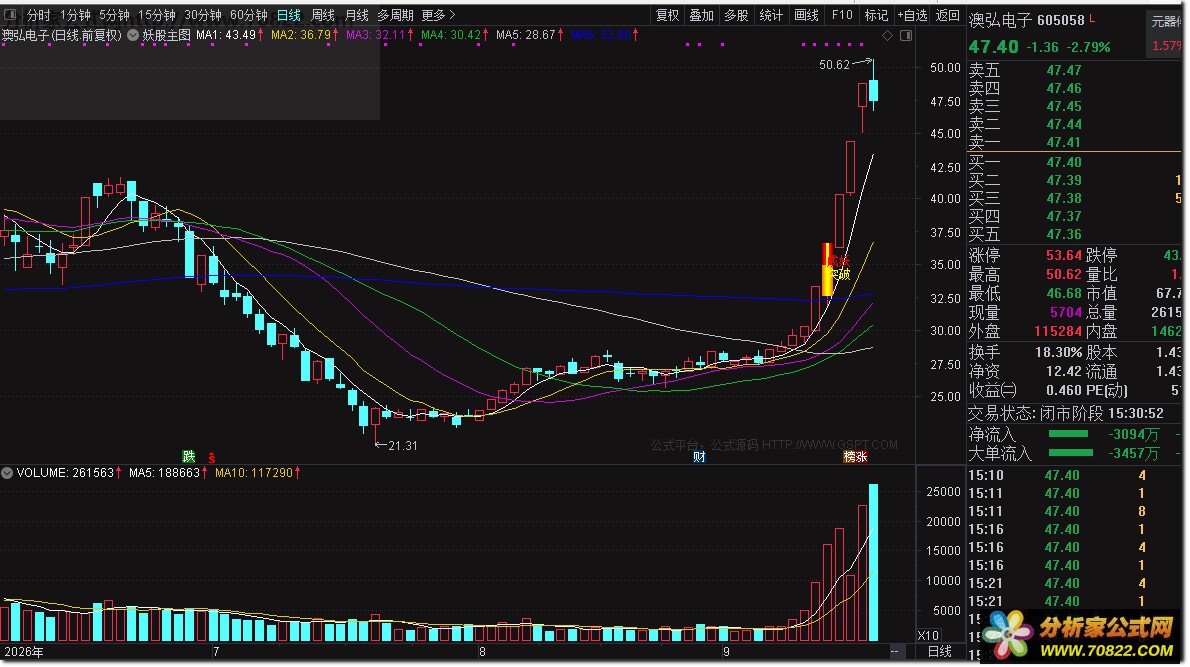Screen dimensions: 1190x667
Task: Toggle the right info panel icon
Action: [905, 36]
